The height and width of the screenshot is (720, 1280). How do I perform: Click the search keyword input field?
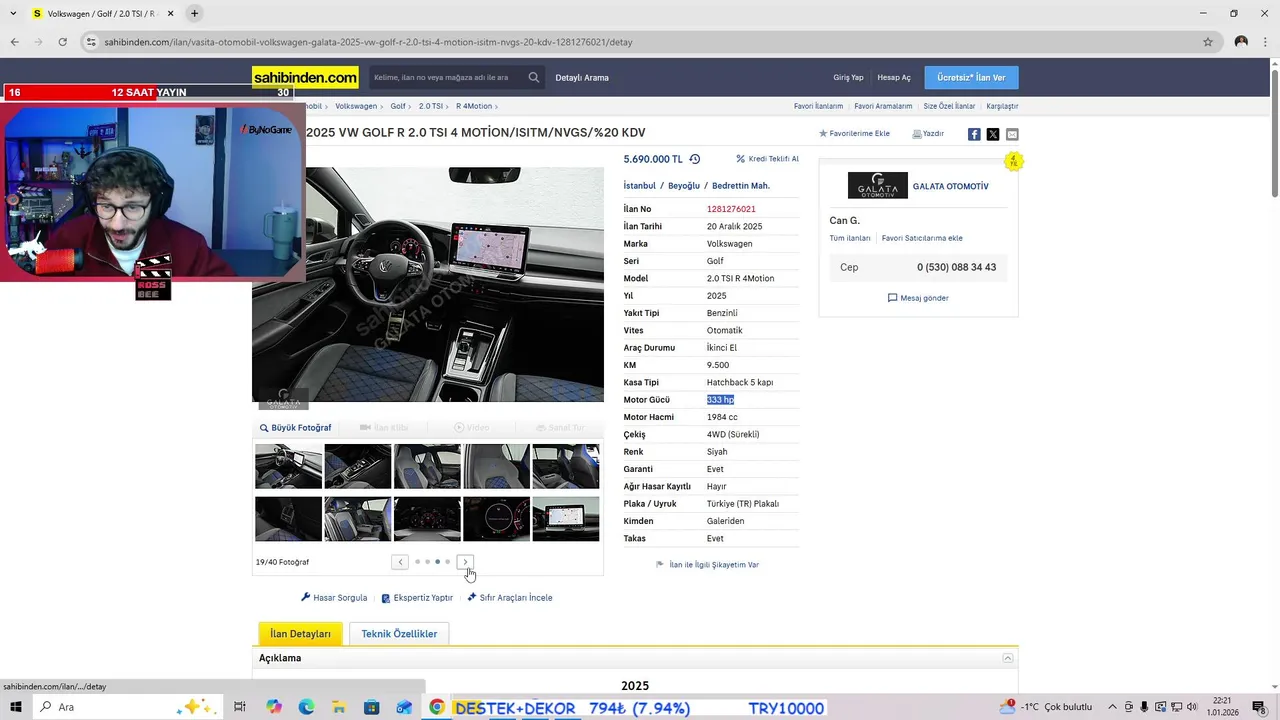click(x=446, y=77)
